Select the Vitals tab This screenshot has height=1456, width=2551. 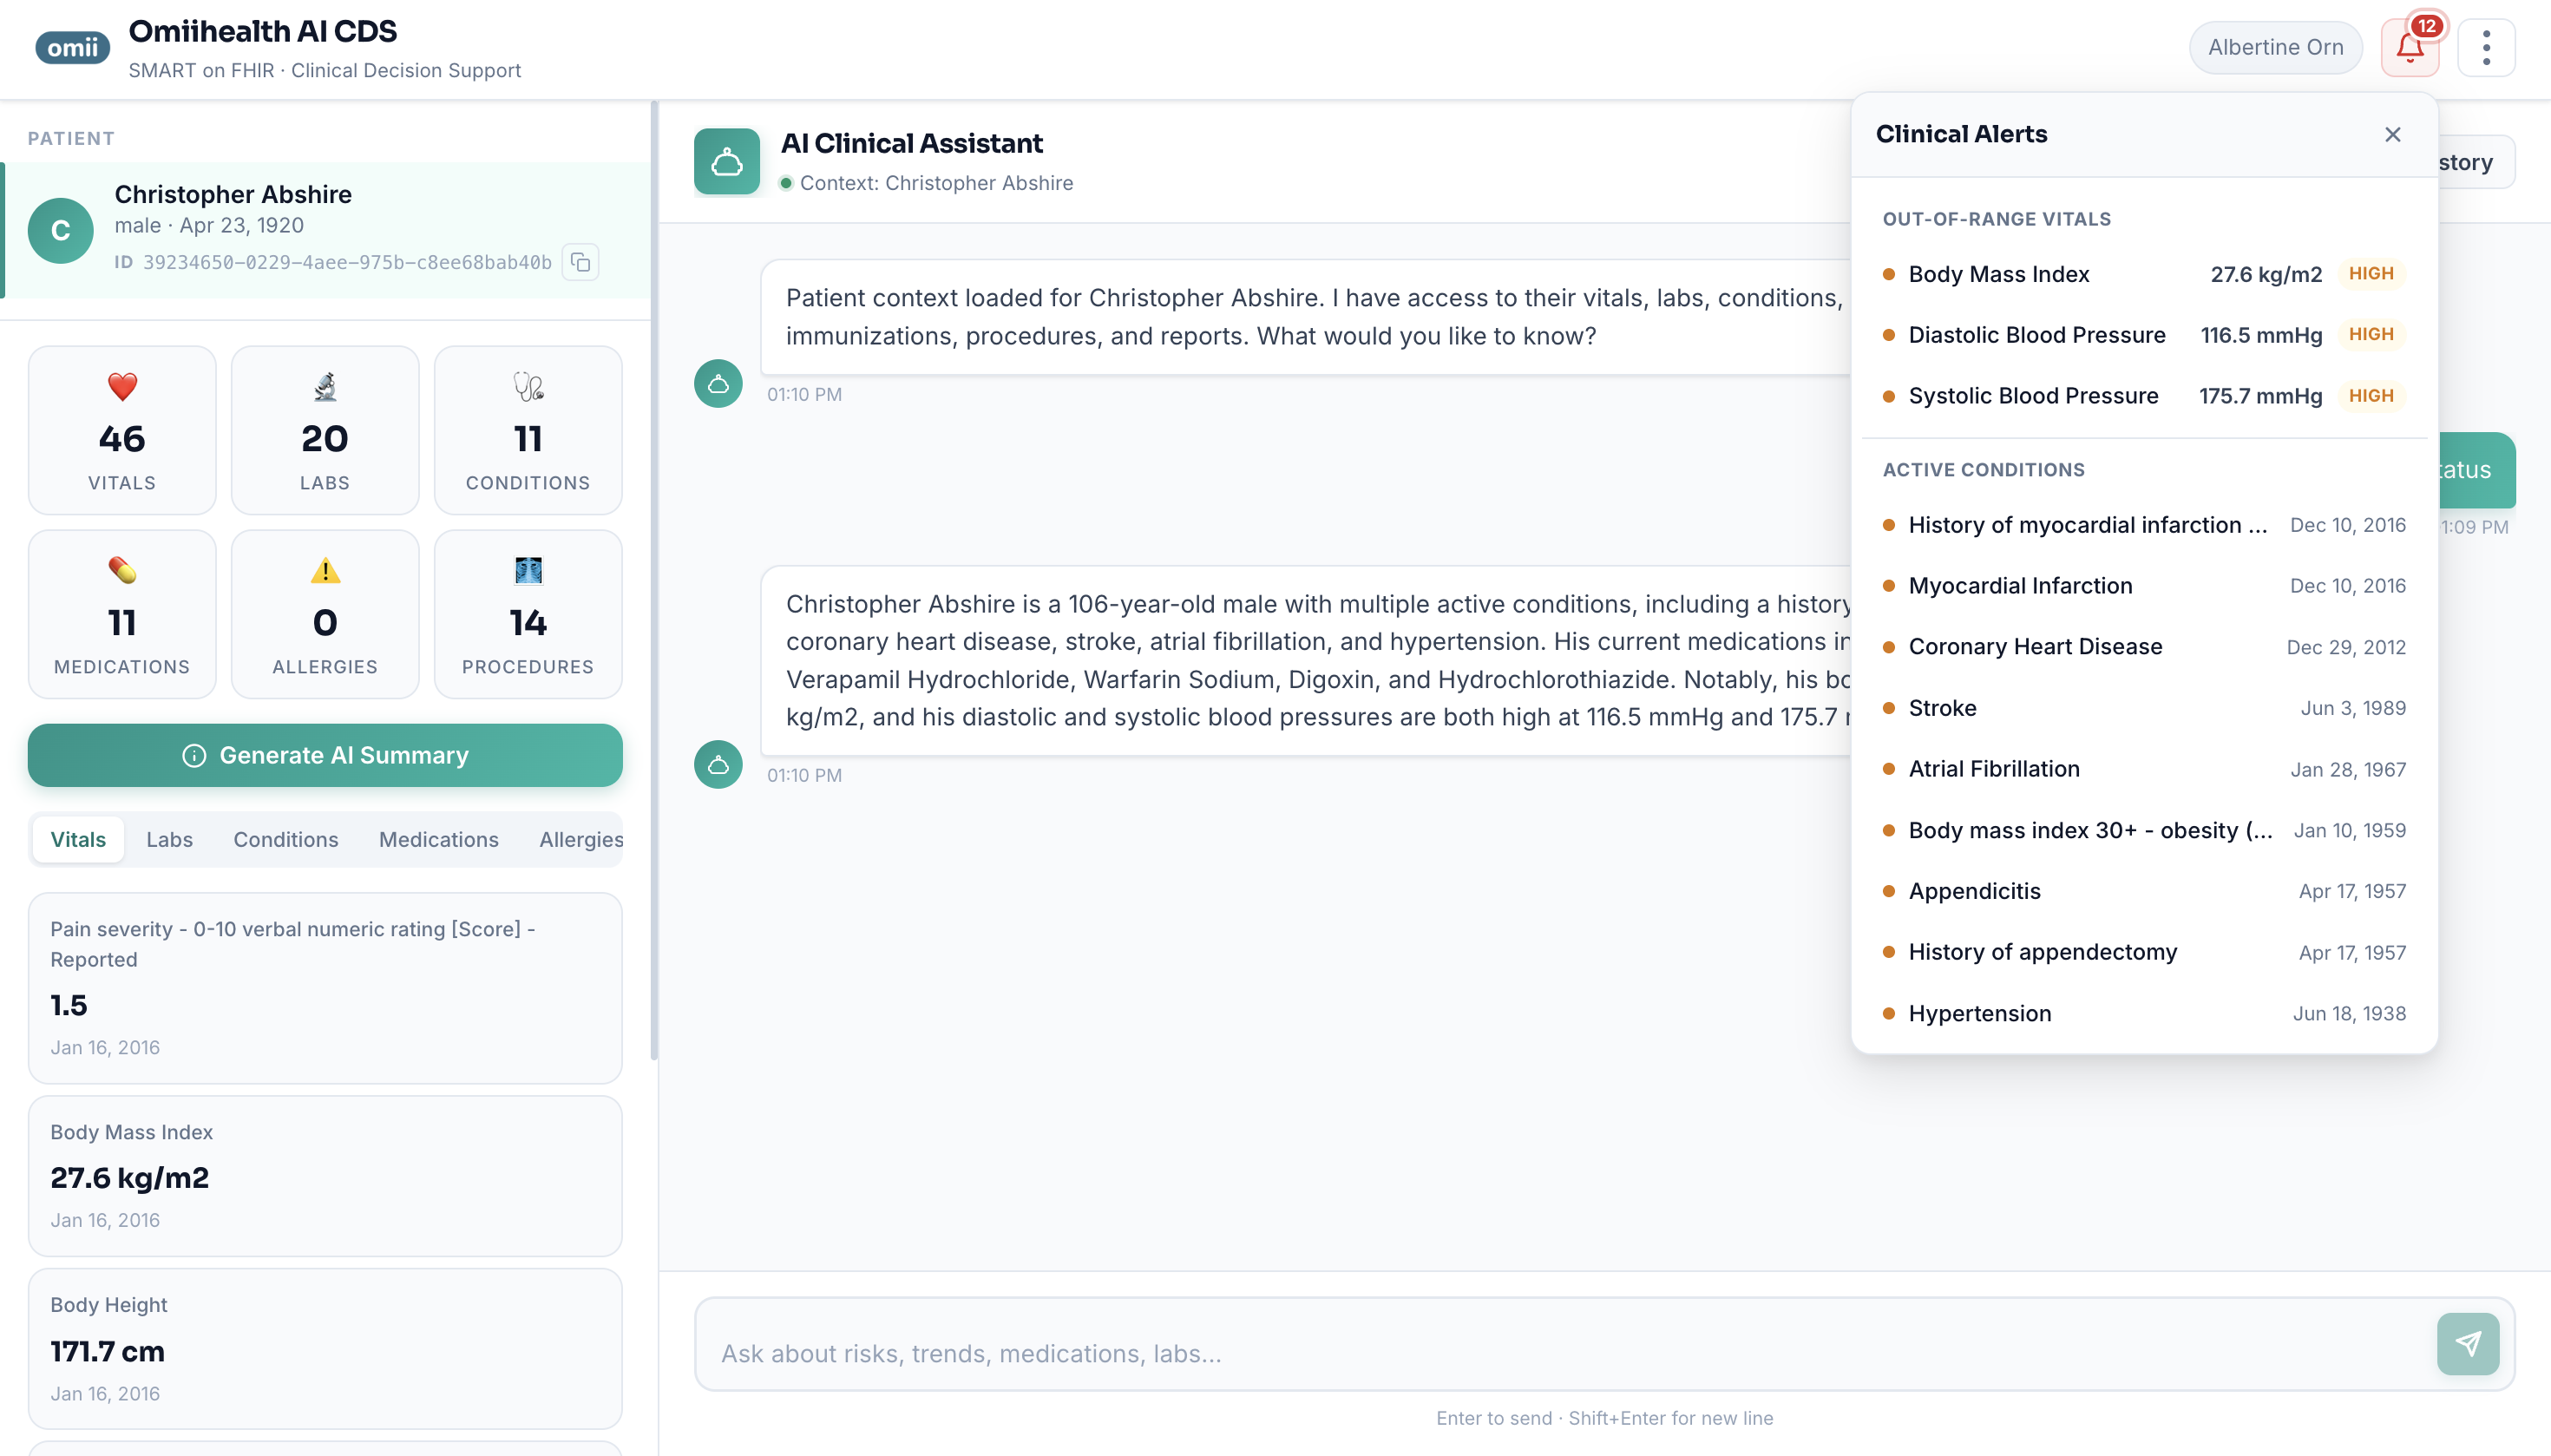pyautogui.click(x=78, y=839)
